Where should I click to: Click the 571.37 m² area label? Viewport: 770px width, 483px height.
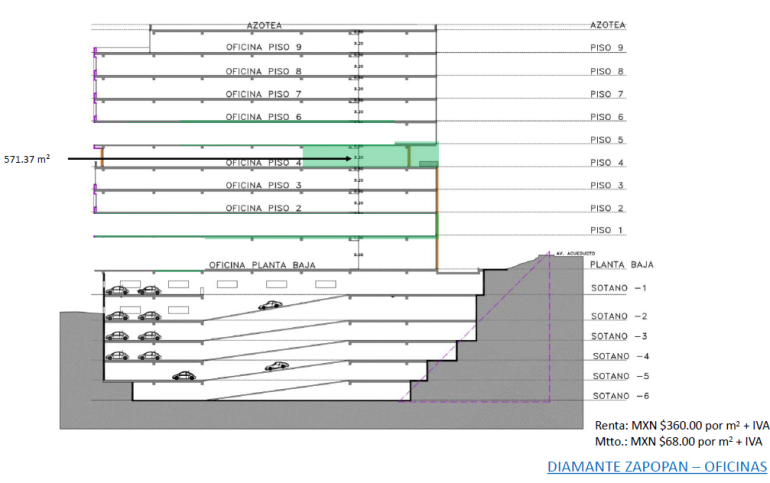(27, 159)
